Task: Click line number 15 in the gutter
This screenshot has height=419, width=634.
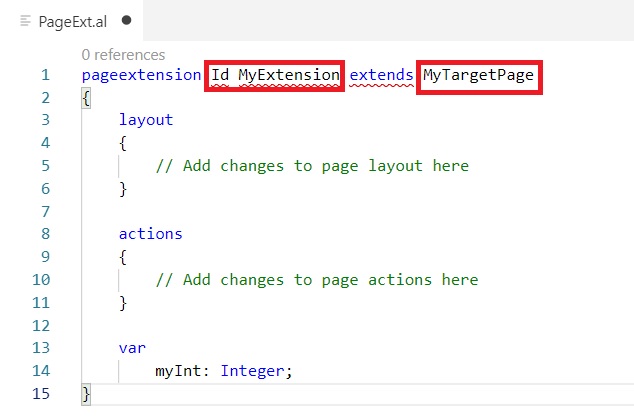Action: point(41,394)
